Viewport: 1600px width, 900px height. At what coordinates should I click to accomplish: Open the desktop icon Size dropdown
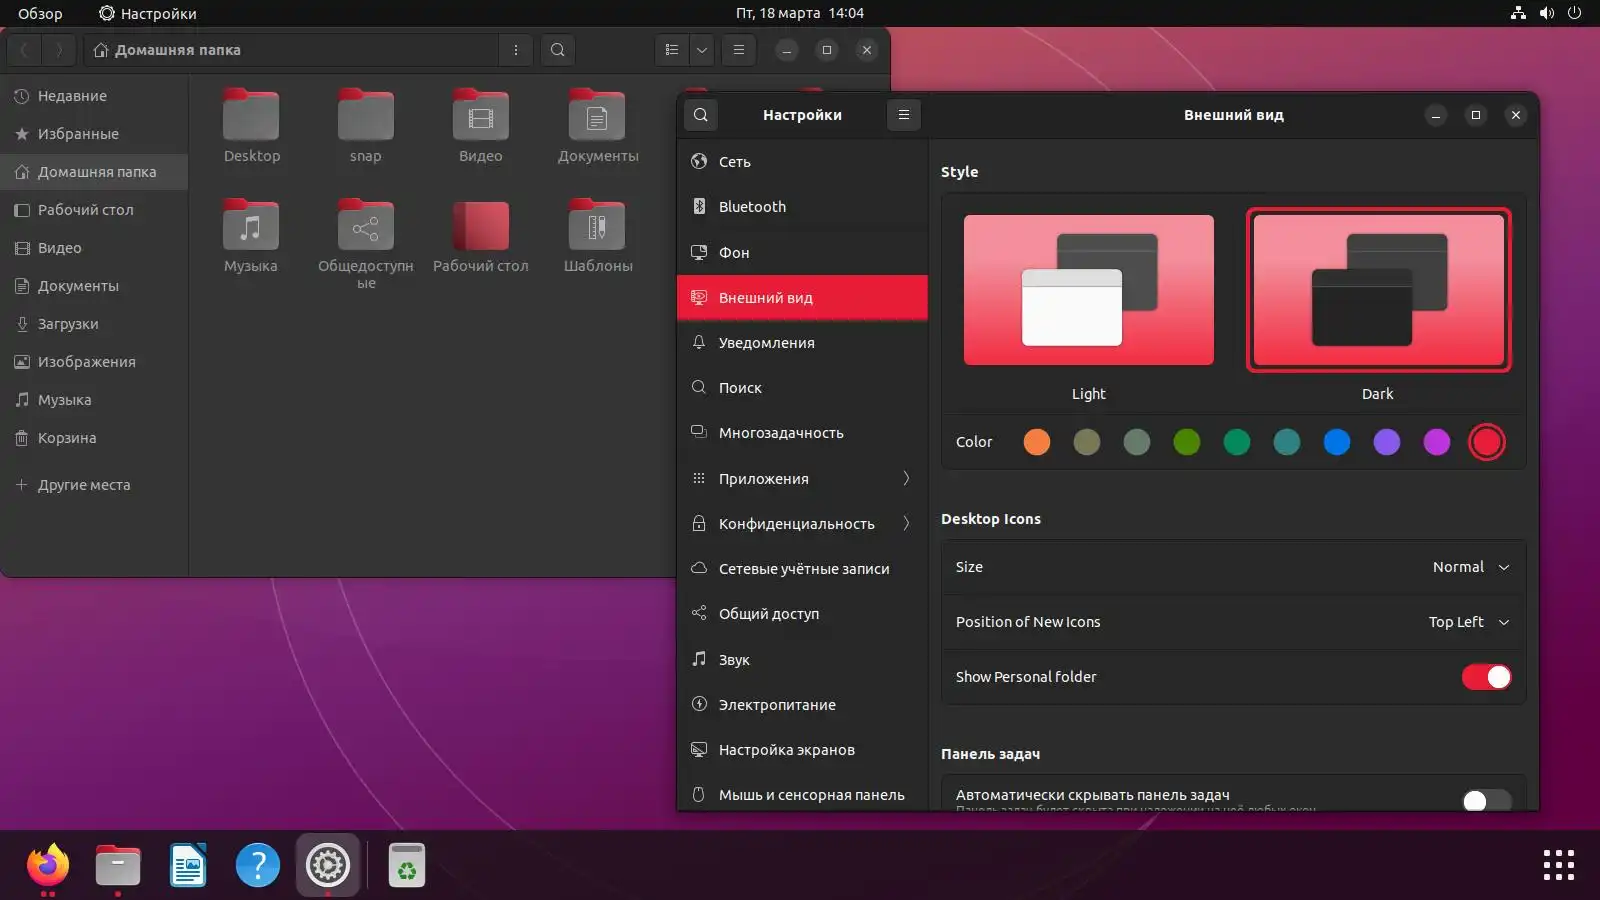1471,567
